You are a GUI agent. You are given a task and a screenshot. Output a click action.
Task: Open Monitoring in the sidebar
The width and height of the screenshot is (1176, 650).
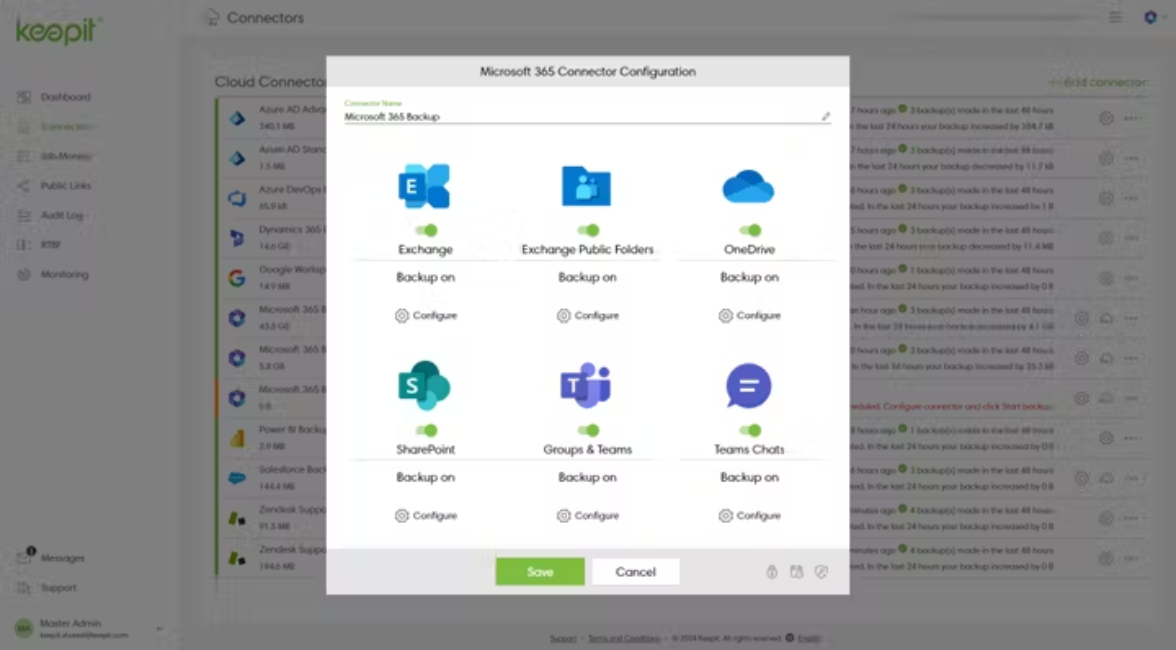pyautogui.click(x=53, y=274)
